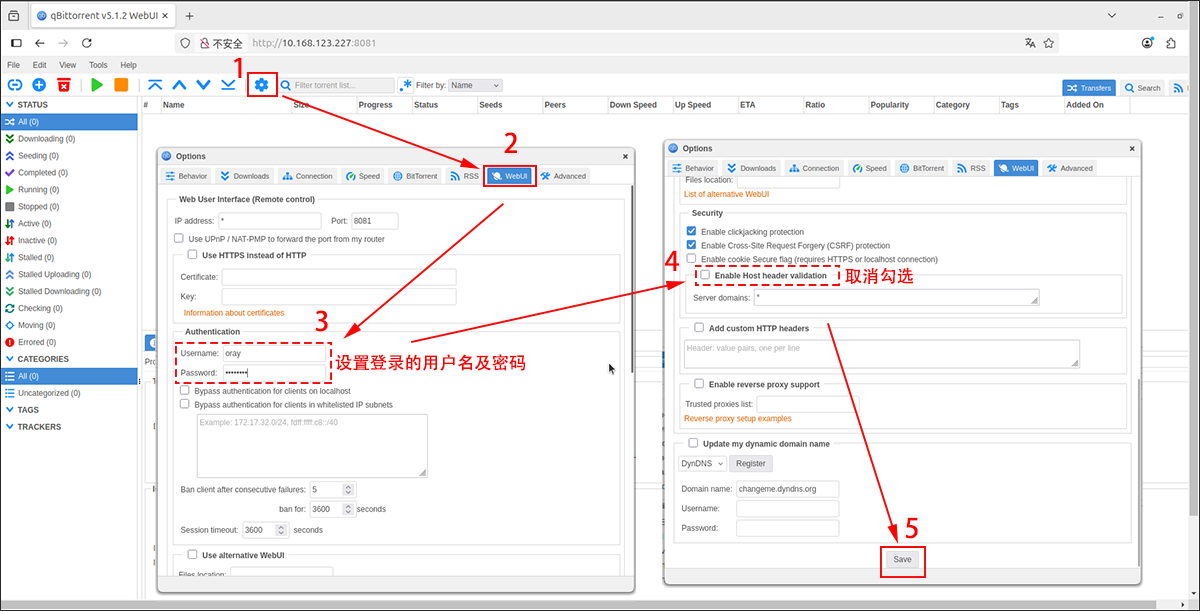Switch to Connection tab in left Options dialog
This screenshot has width=1200, height=611.
tap(306, 176)
